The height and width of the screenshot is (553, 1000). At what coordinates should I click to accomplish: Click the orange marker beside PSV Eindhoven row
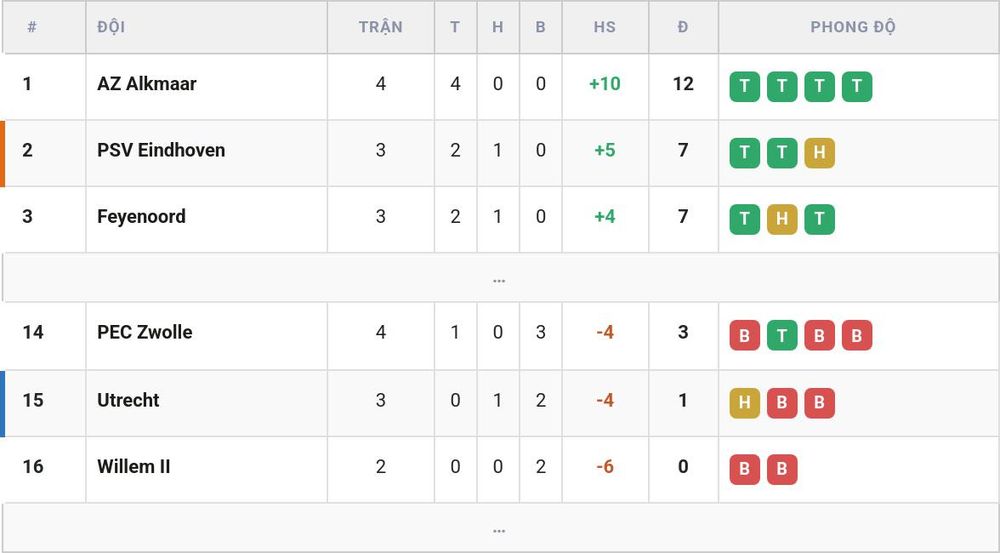pos(3,154)
